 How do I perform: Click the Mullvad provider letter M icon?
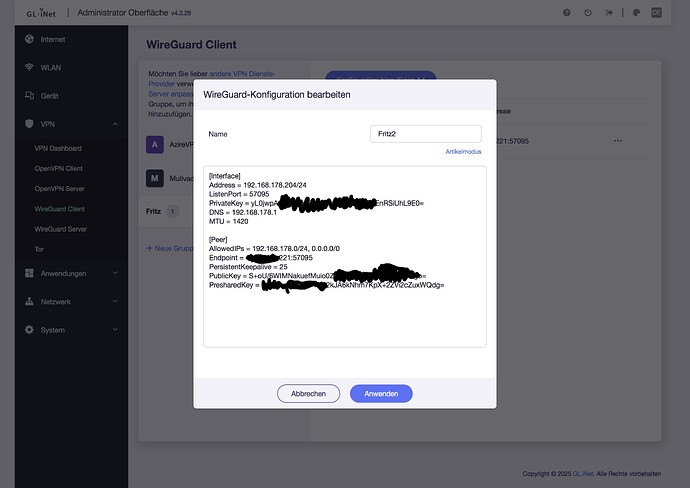tap(154, 178)
